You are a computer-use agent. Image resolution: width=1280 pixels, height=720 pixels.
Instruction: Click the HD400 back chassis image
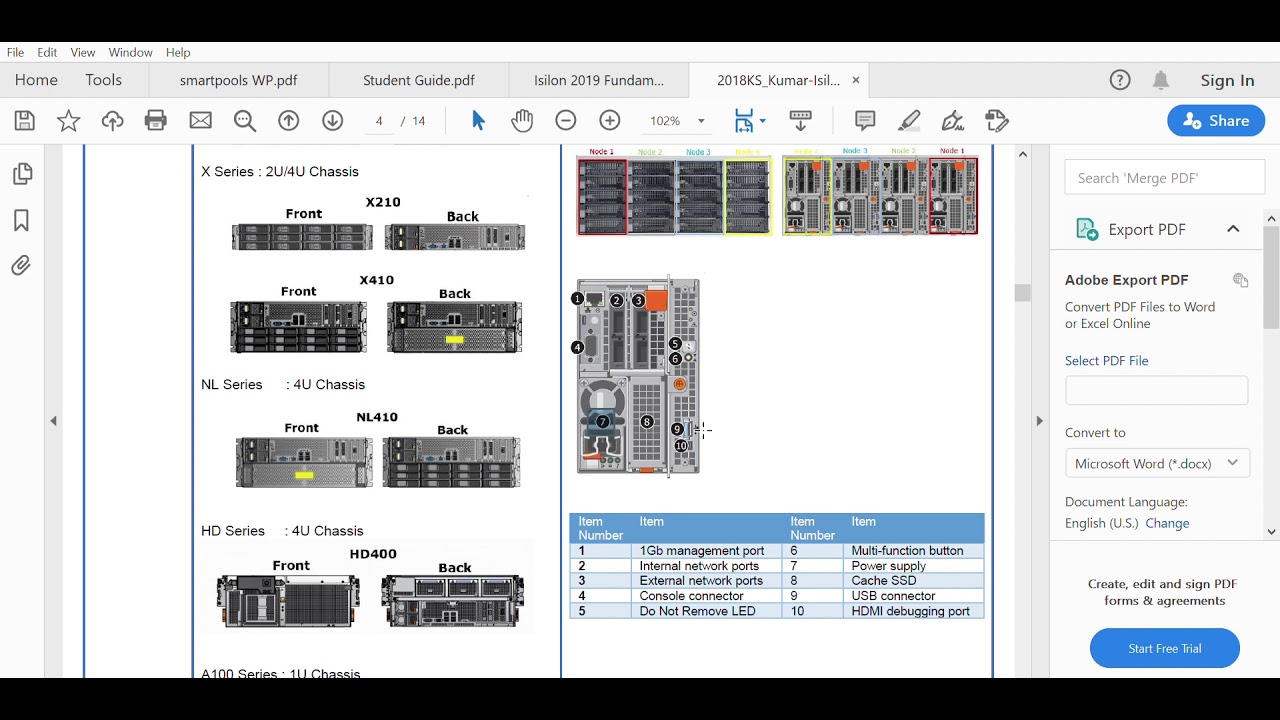pyautogui.click(x=452, y=601)
